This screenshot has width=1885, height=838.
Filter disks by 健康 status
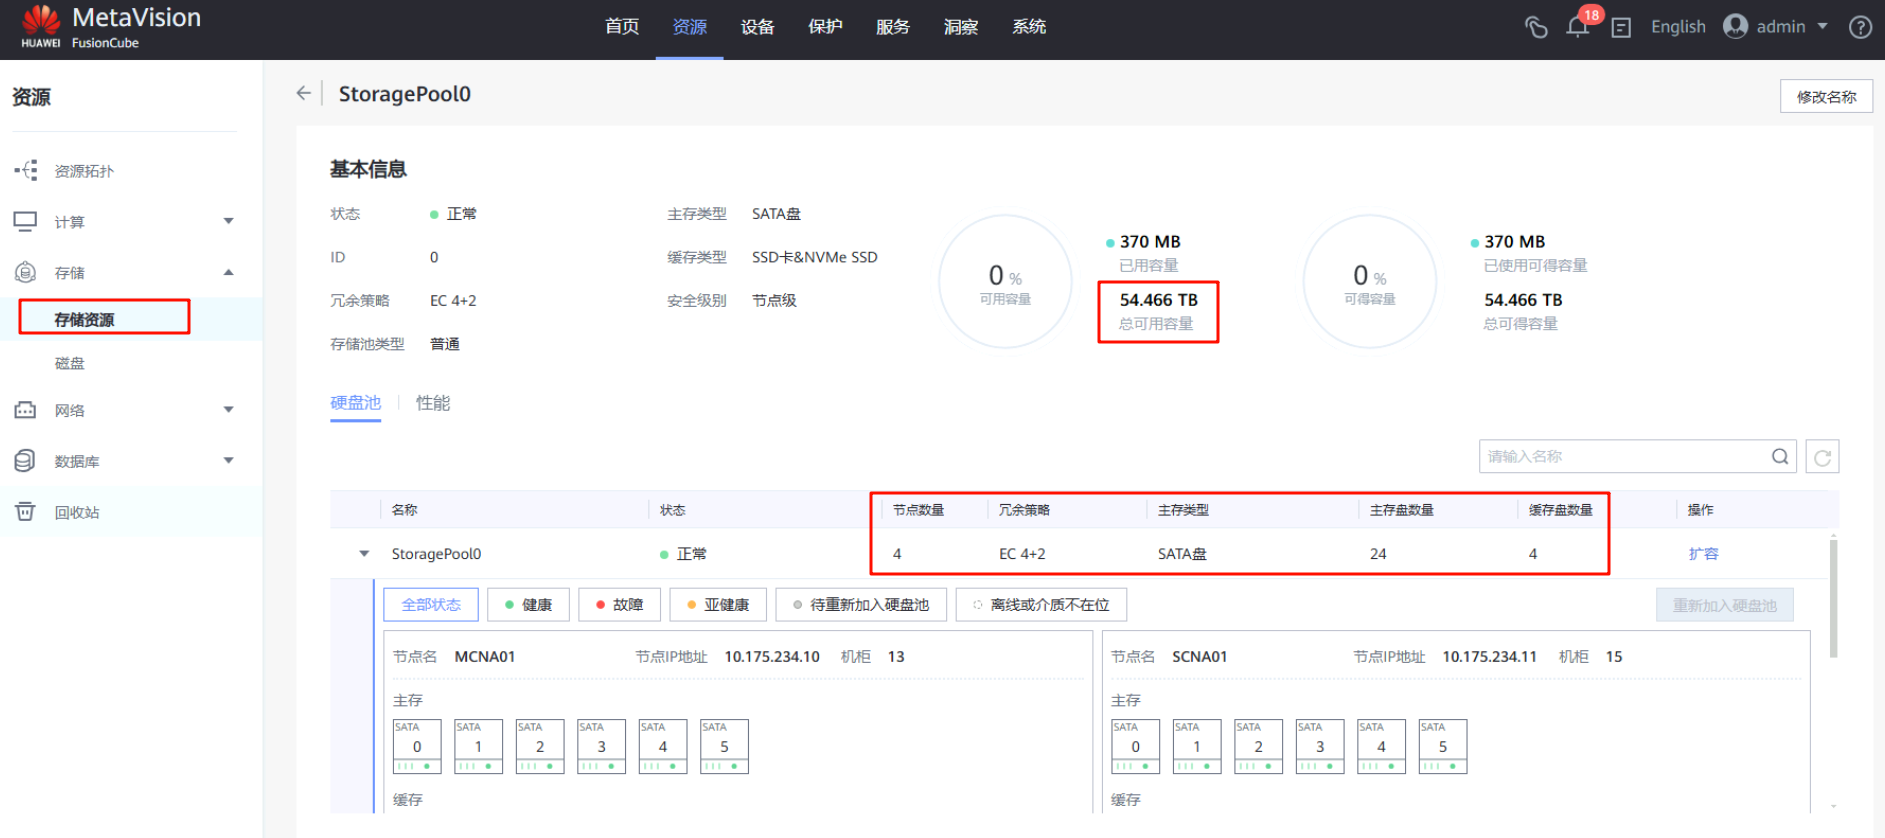pos(528,605)
